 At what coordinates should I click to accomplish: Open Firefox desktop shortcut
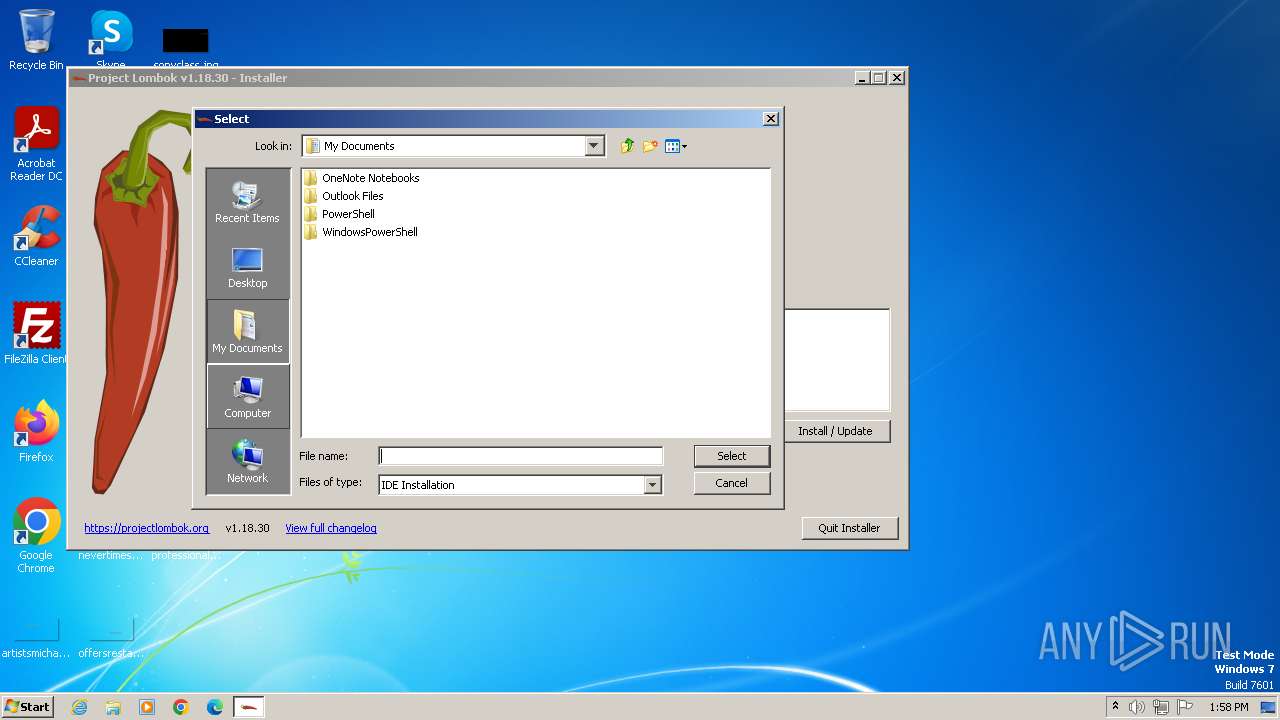(x=36, y=432)
